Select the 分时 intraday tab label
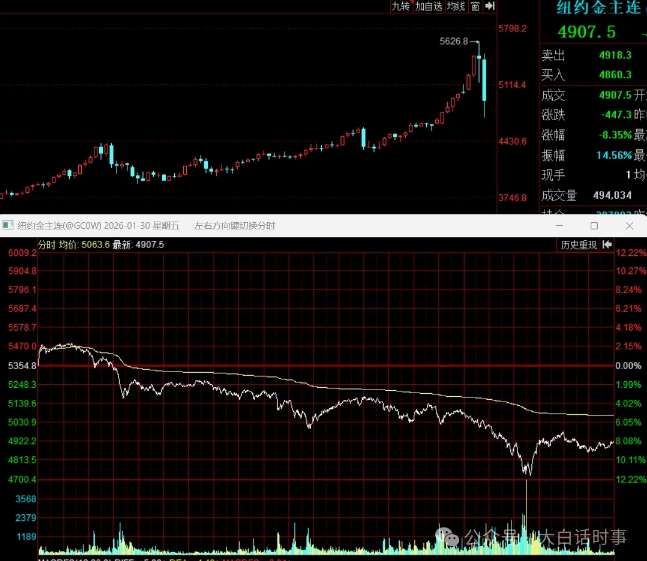The height and width of the screenshot is (561, 647). pos(47,244)
